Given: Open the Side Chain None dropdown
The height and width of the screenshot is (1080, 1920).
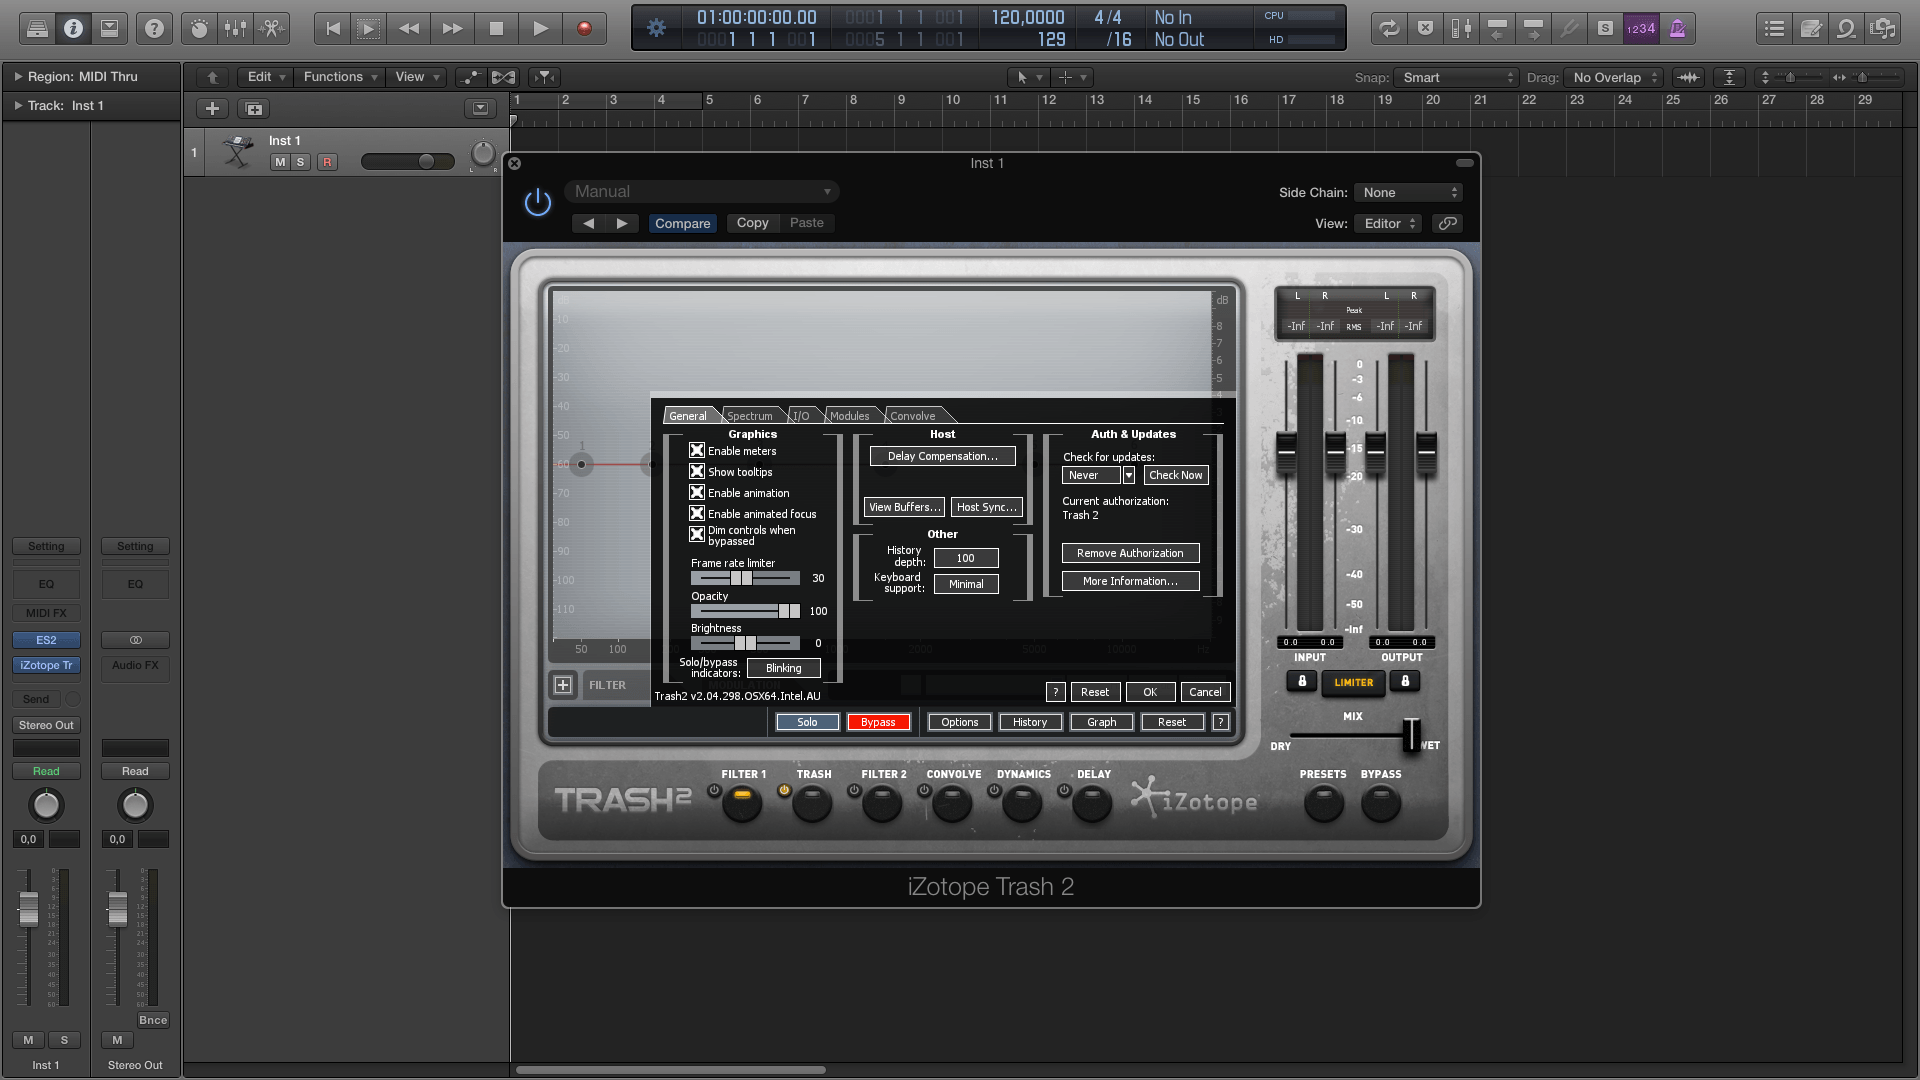Looking at the screenshot, I should pos(1409,193).
